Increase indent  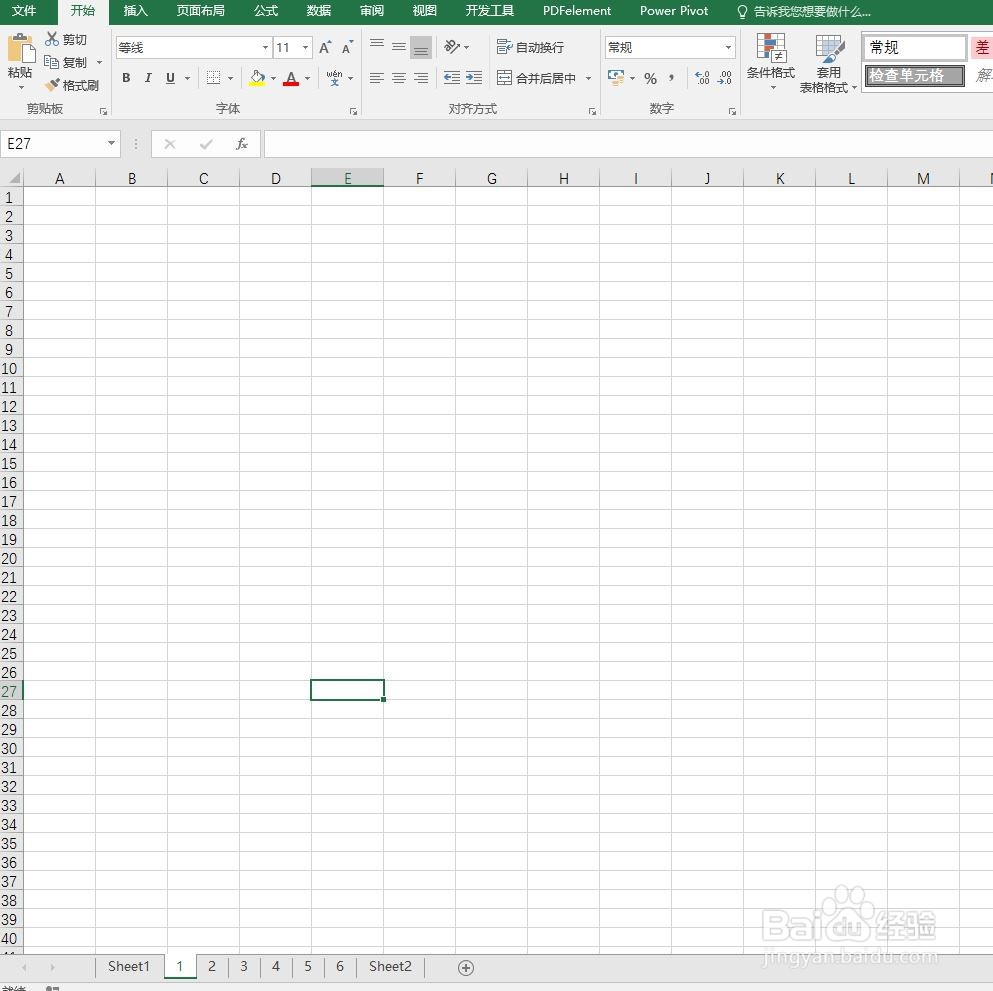(x=474, y=78)
